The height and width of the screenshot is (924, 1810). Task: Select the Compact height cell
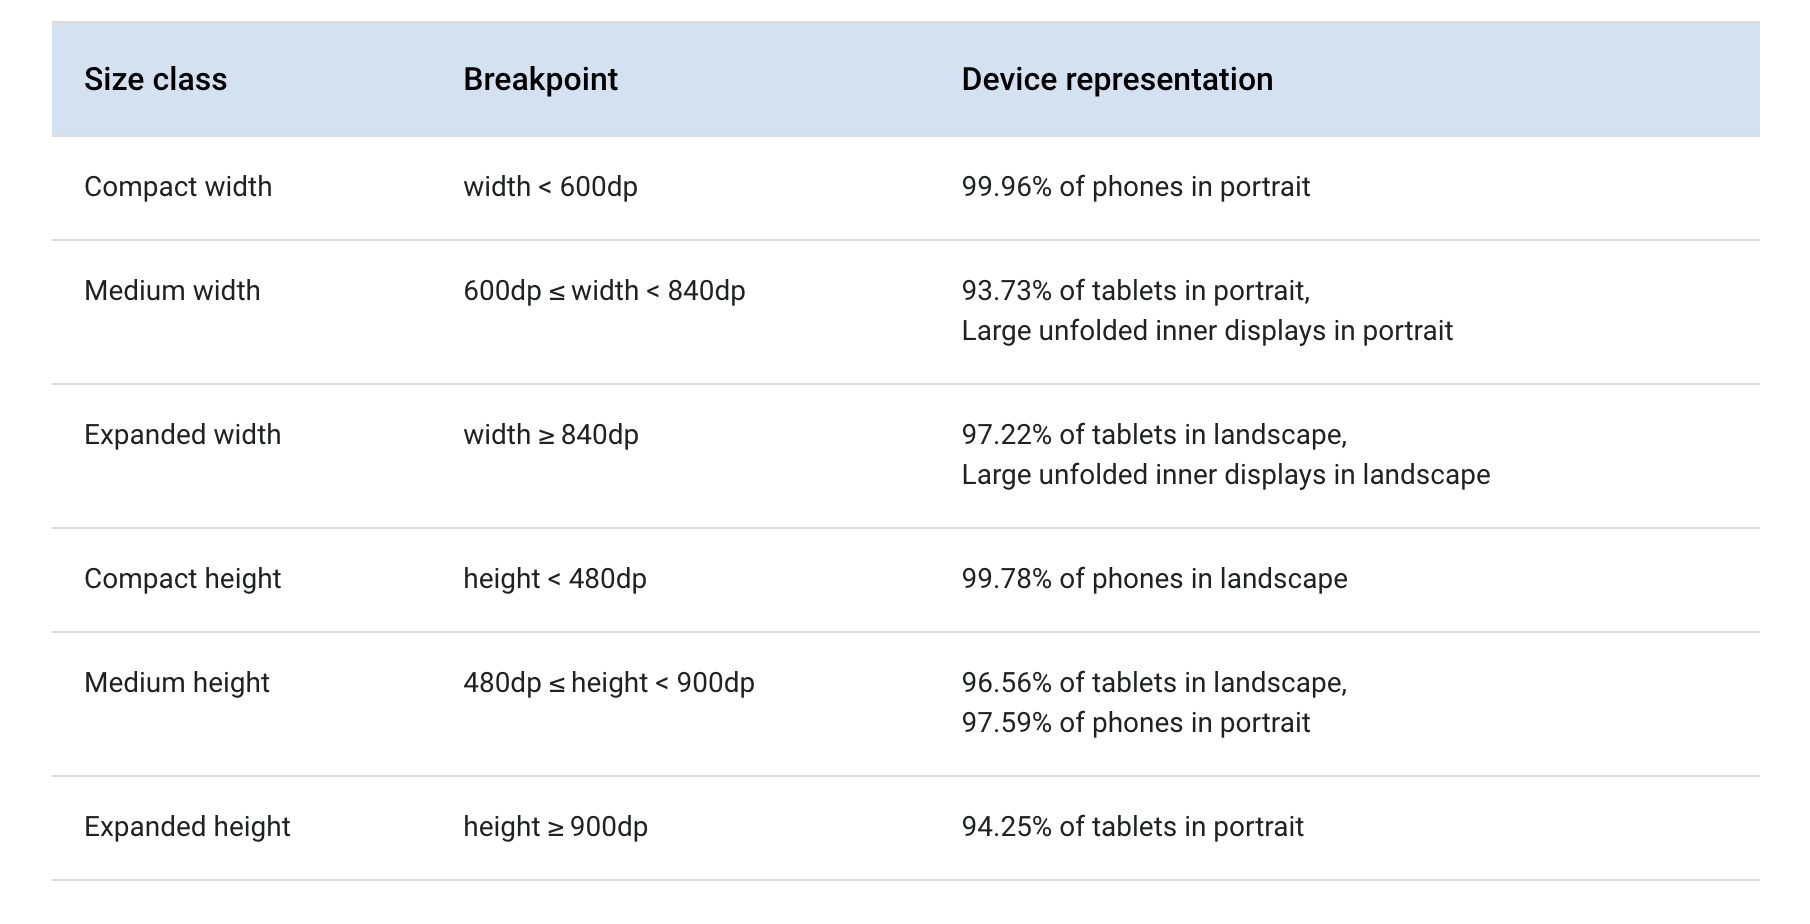point(182,579)
